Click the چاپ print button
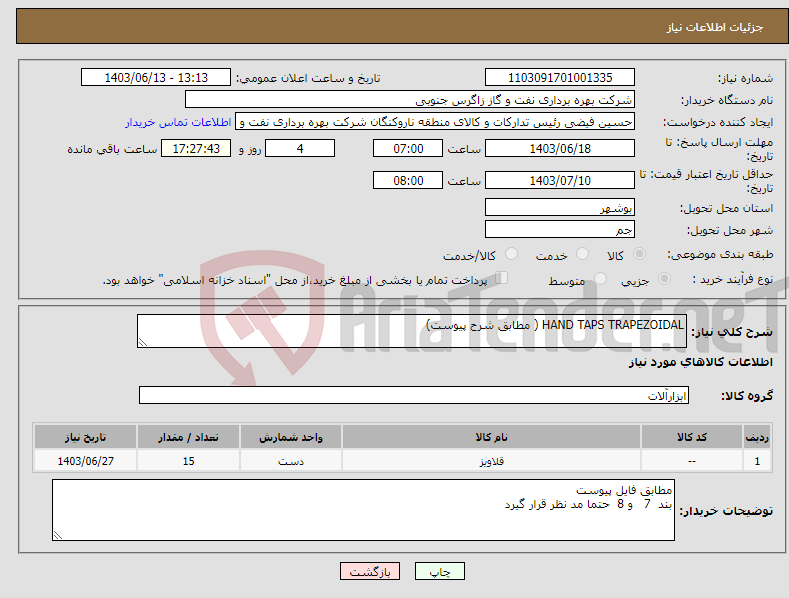This screenshot has width=789, height=598. 440,571
